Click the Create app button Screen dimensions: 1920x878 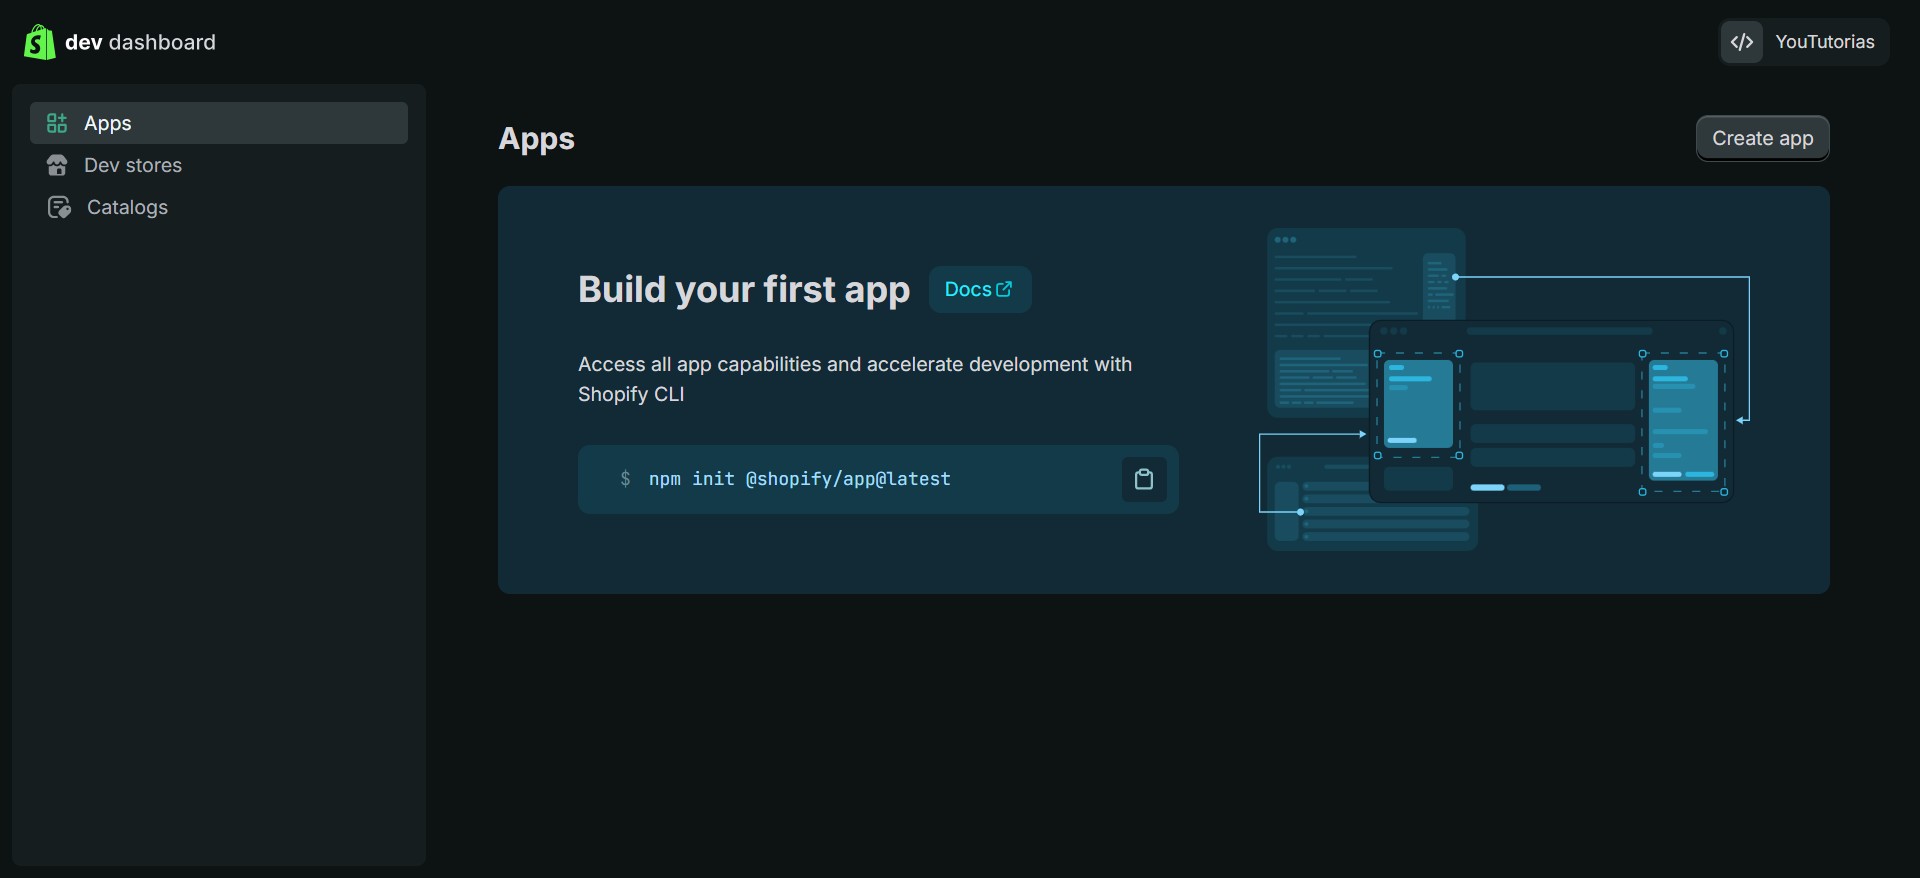pos(1762,138)
